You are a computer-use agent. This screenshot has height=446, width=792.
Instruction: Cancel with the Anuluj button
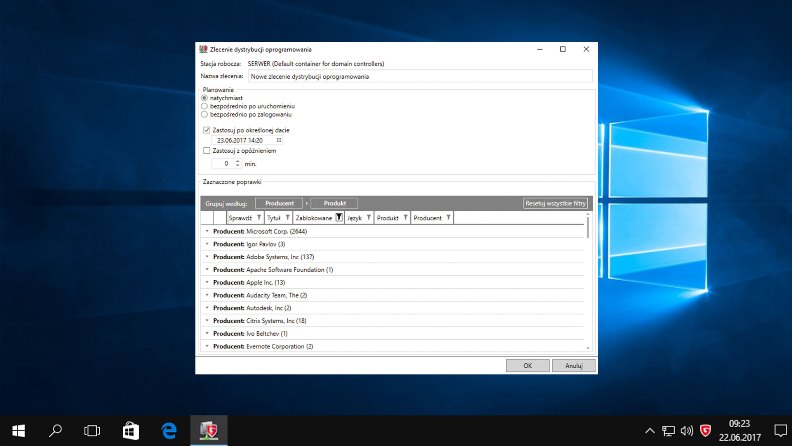point(574,366)
